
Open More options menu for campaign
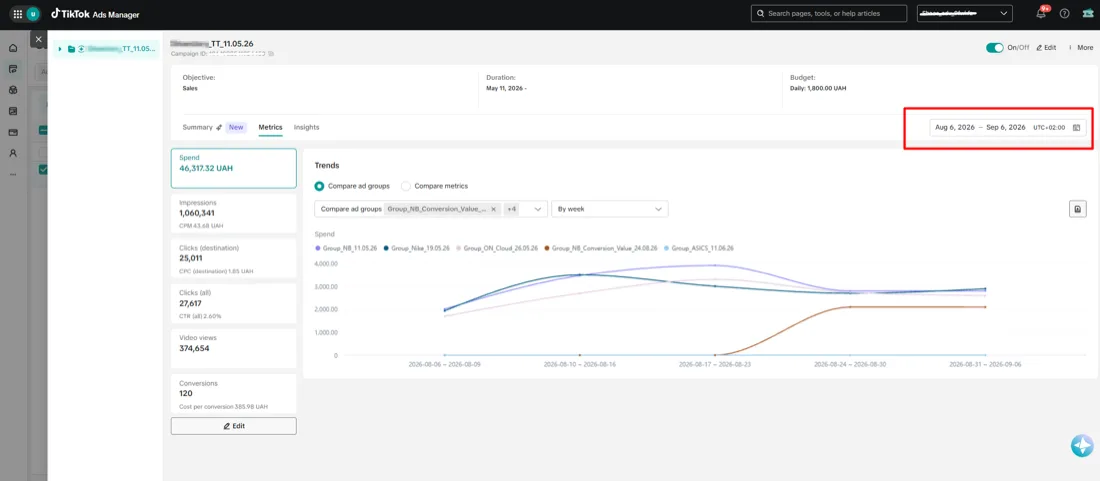tap(1081, 48)
